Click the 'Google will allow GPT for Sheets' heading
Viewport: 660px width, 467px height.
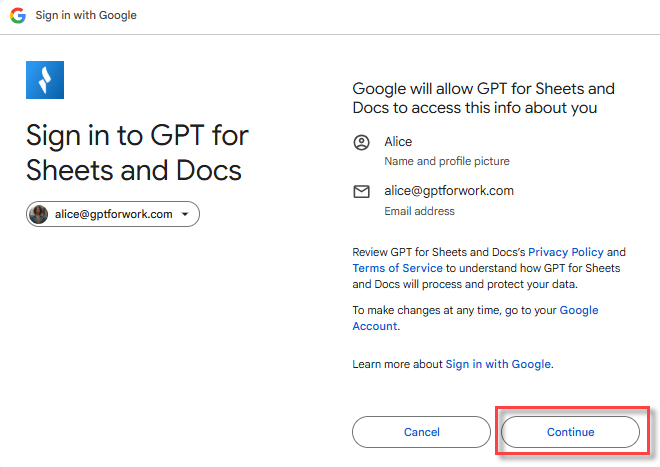(x=483, y=98)
